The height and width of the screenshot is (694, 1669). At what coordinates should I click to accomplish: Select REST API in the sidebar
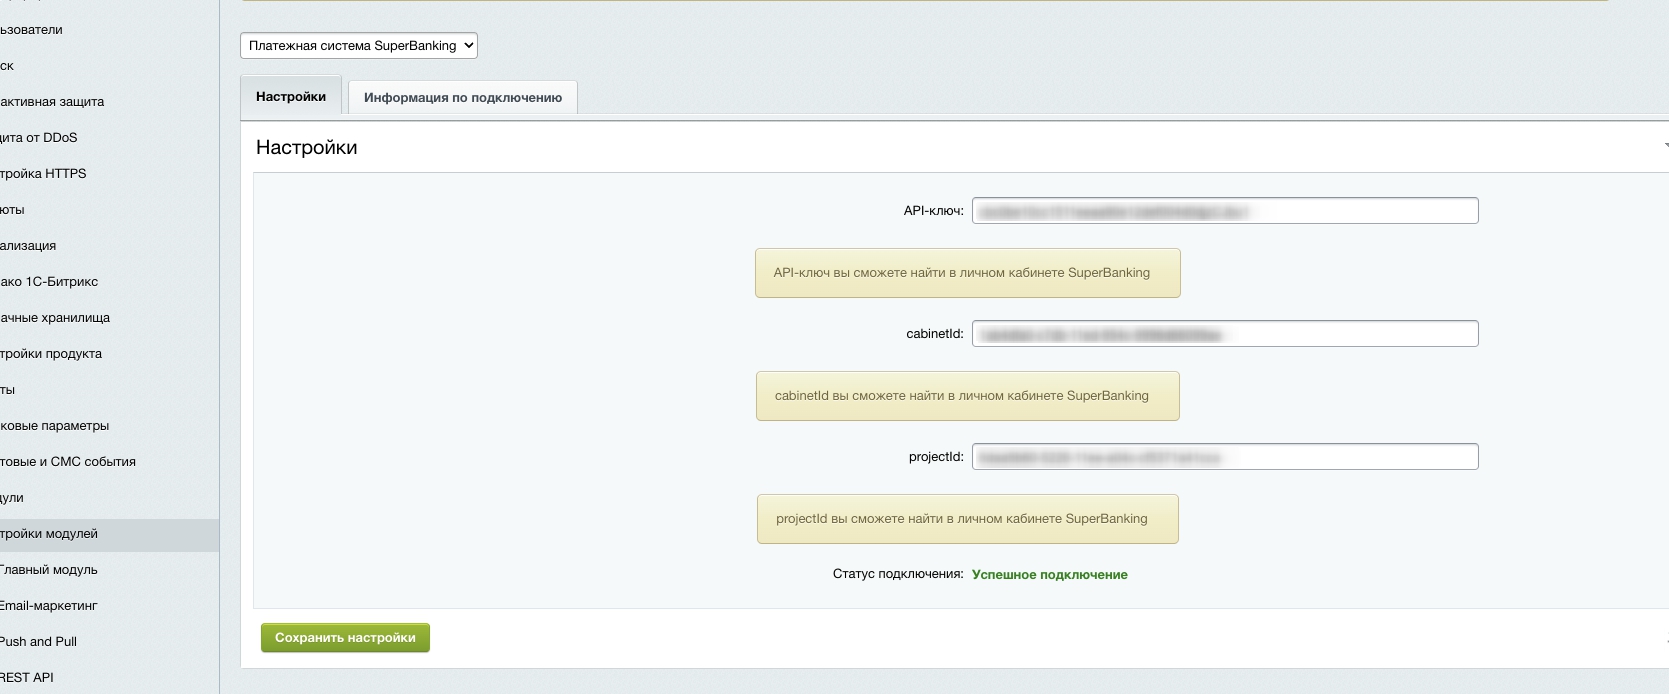pos(27,678)
